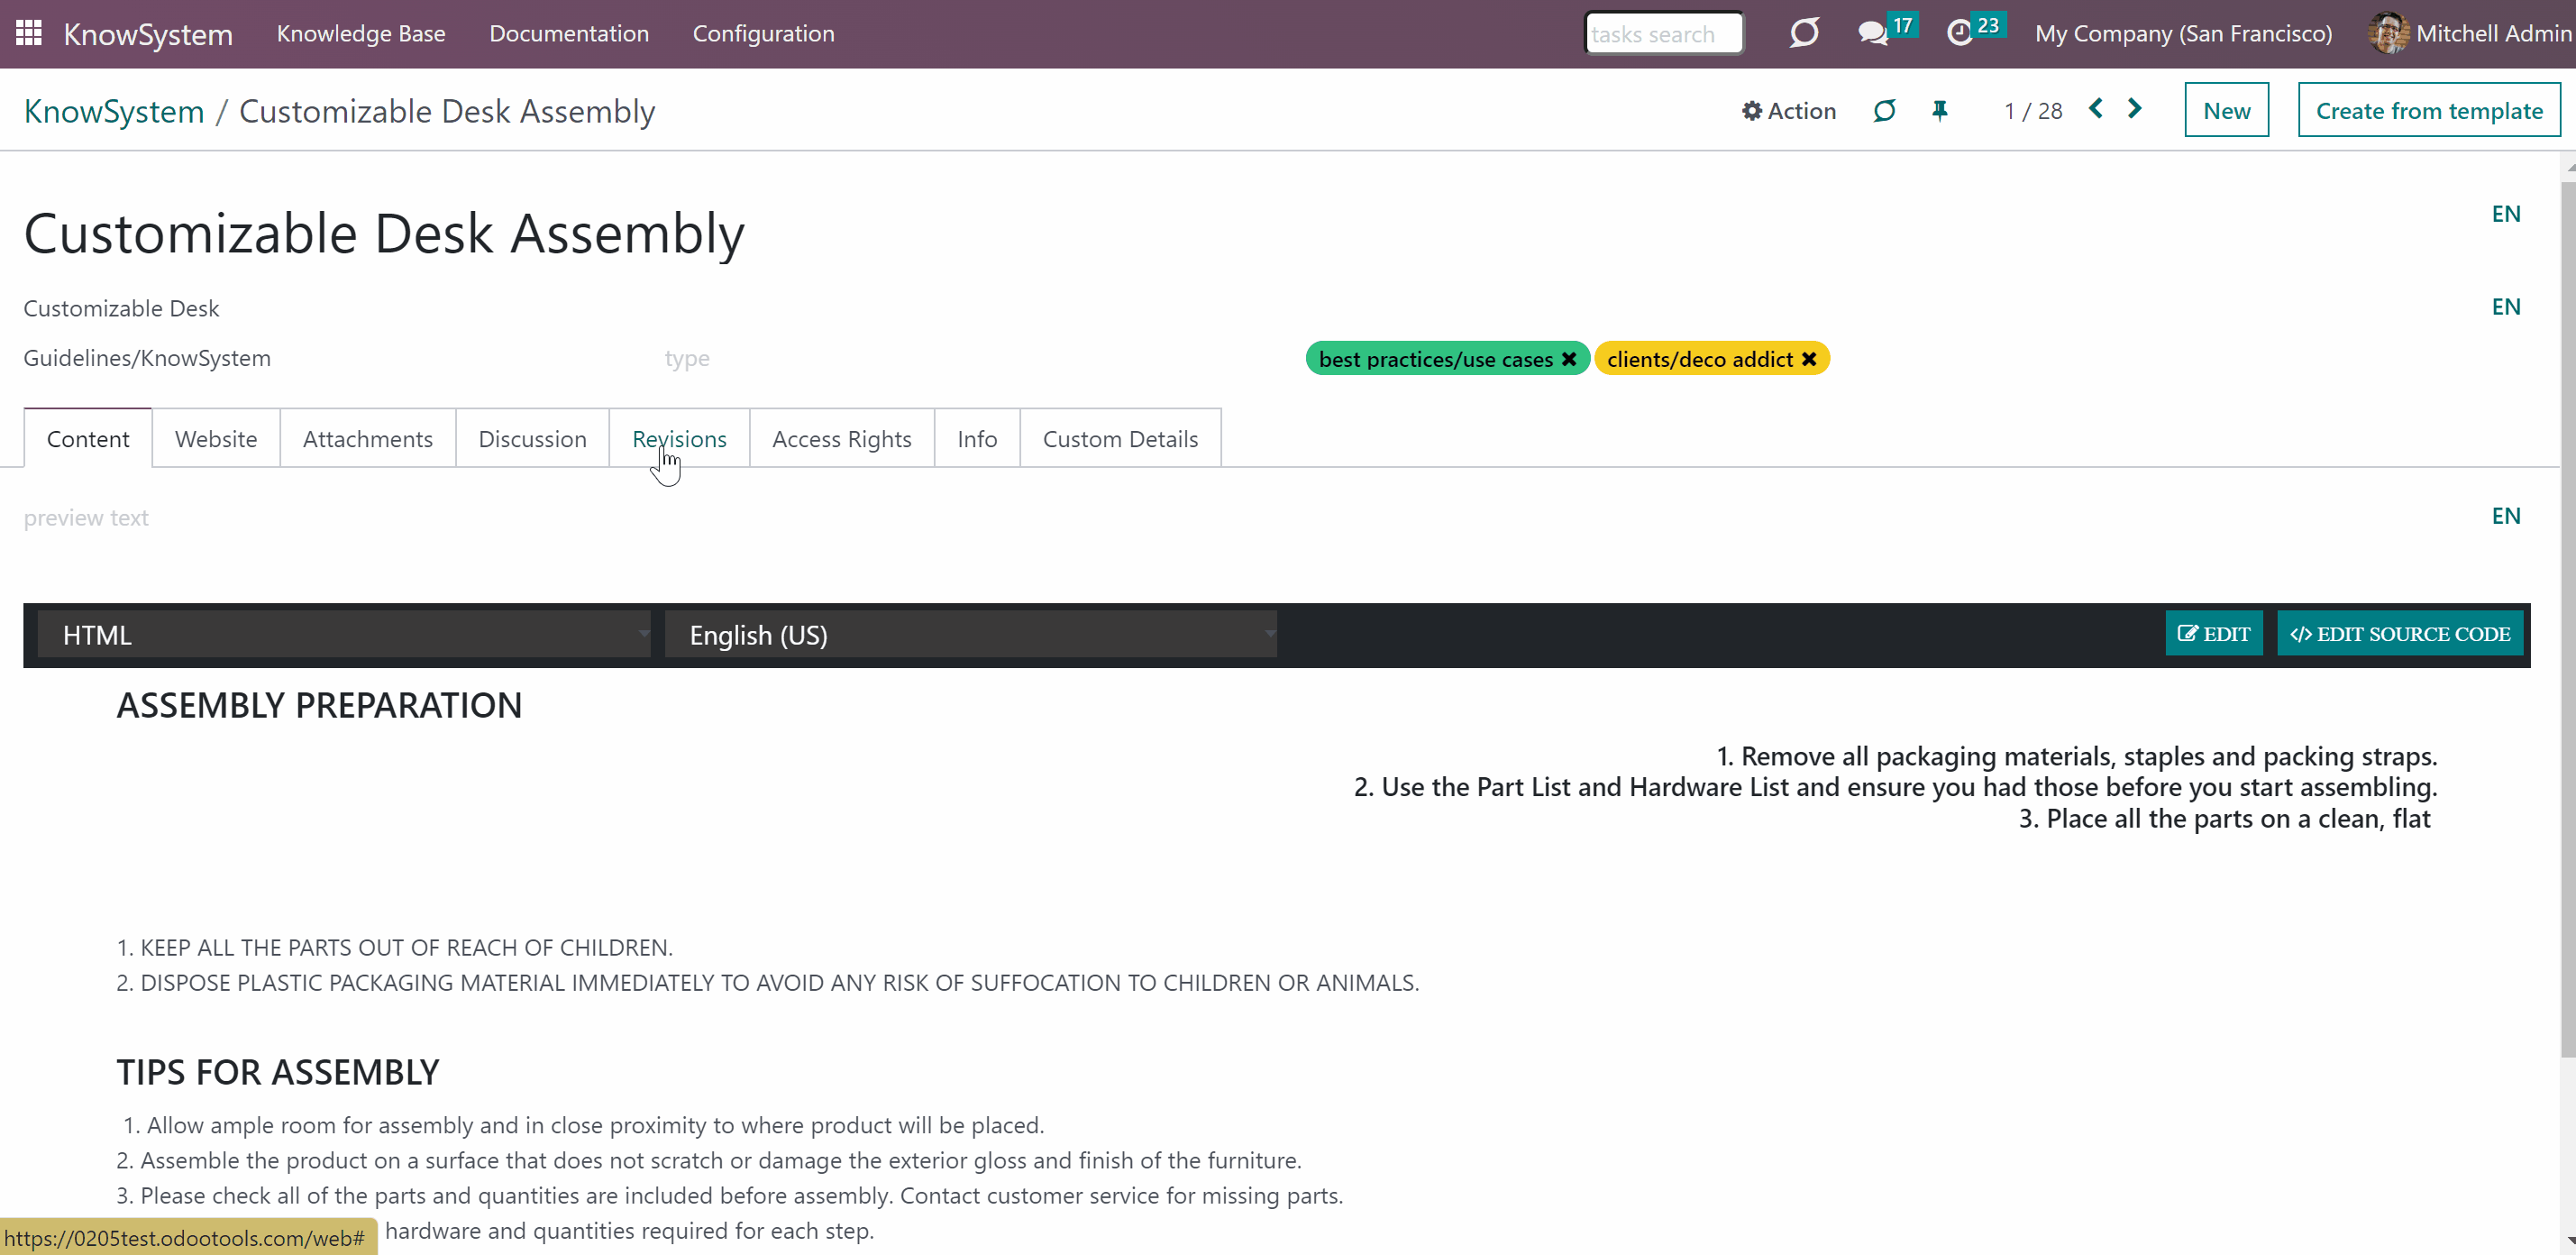The image size is (2576, 1255).
Task: Open the Action gear dropdown
Action: point(1788,110)
